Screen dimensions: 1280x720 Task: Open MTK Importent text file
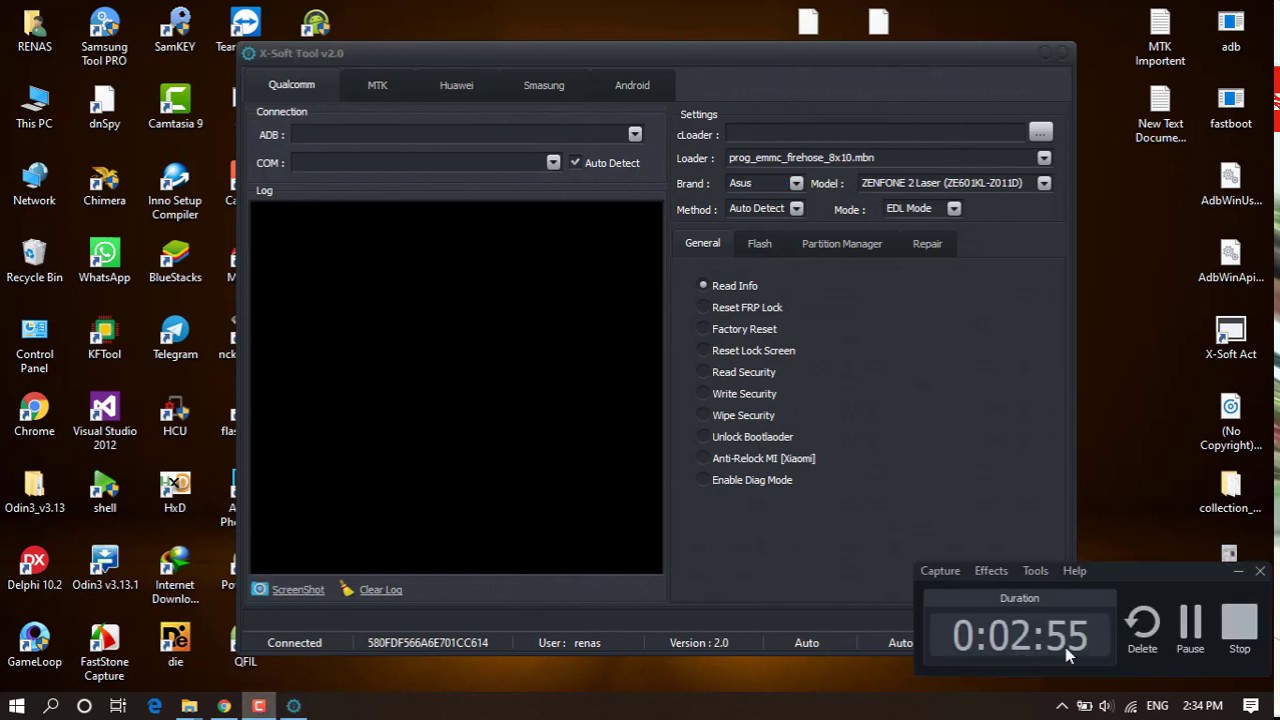[1160, 37]
